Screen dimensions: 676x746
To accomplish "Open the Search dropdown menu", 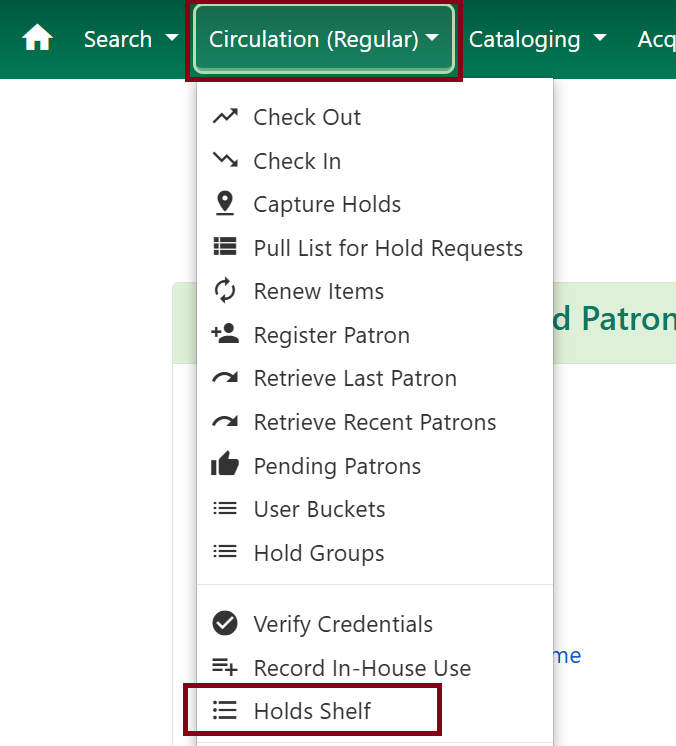I will [x=130, y=39].
